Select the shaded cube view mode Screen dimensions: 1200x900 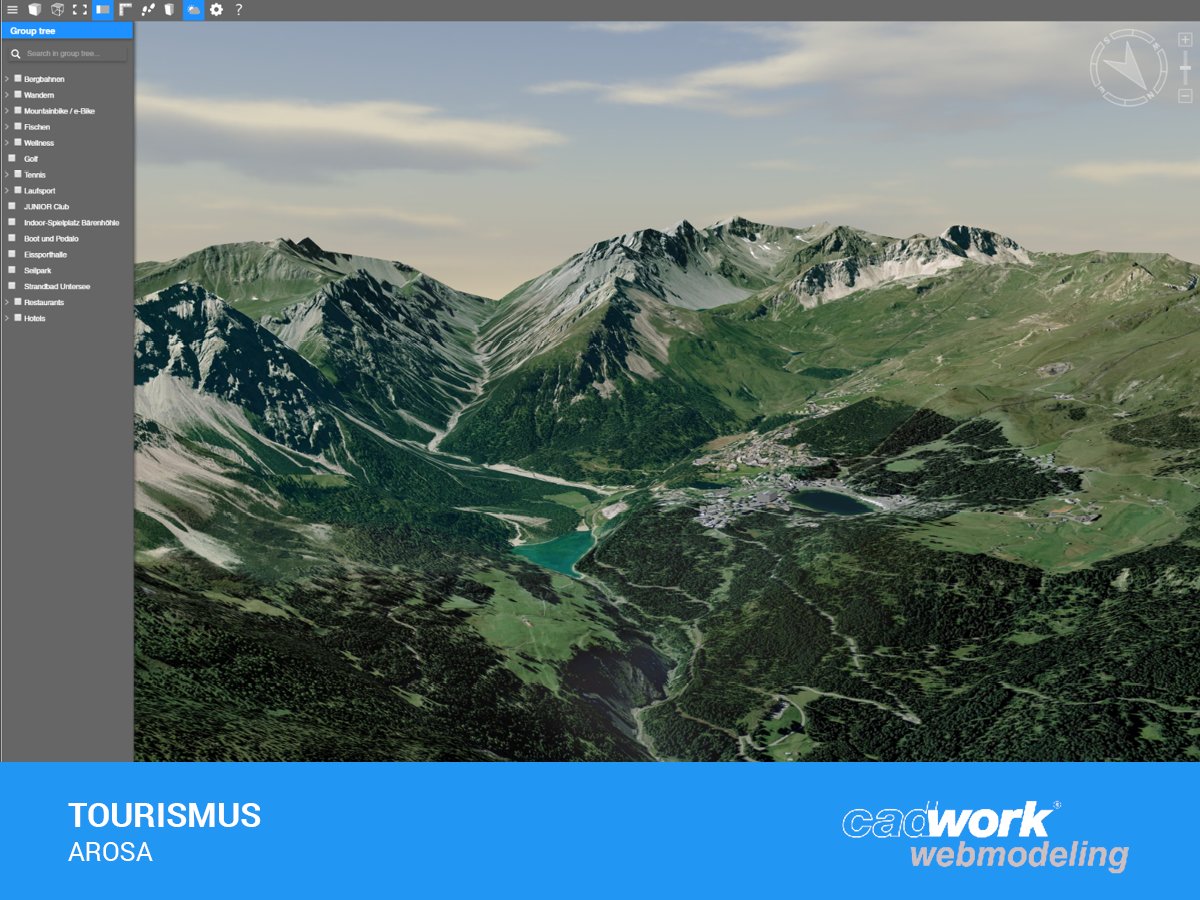[34, 10]
